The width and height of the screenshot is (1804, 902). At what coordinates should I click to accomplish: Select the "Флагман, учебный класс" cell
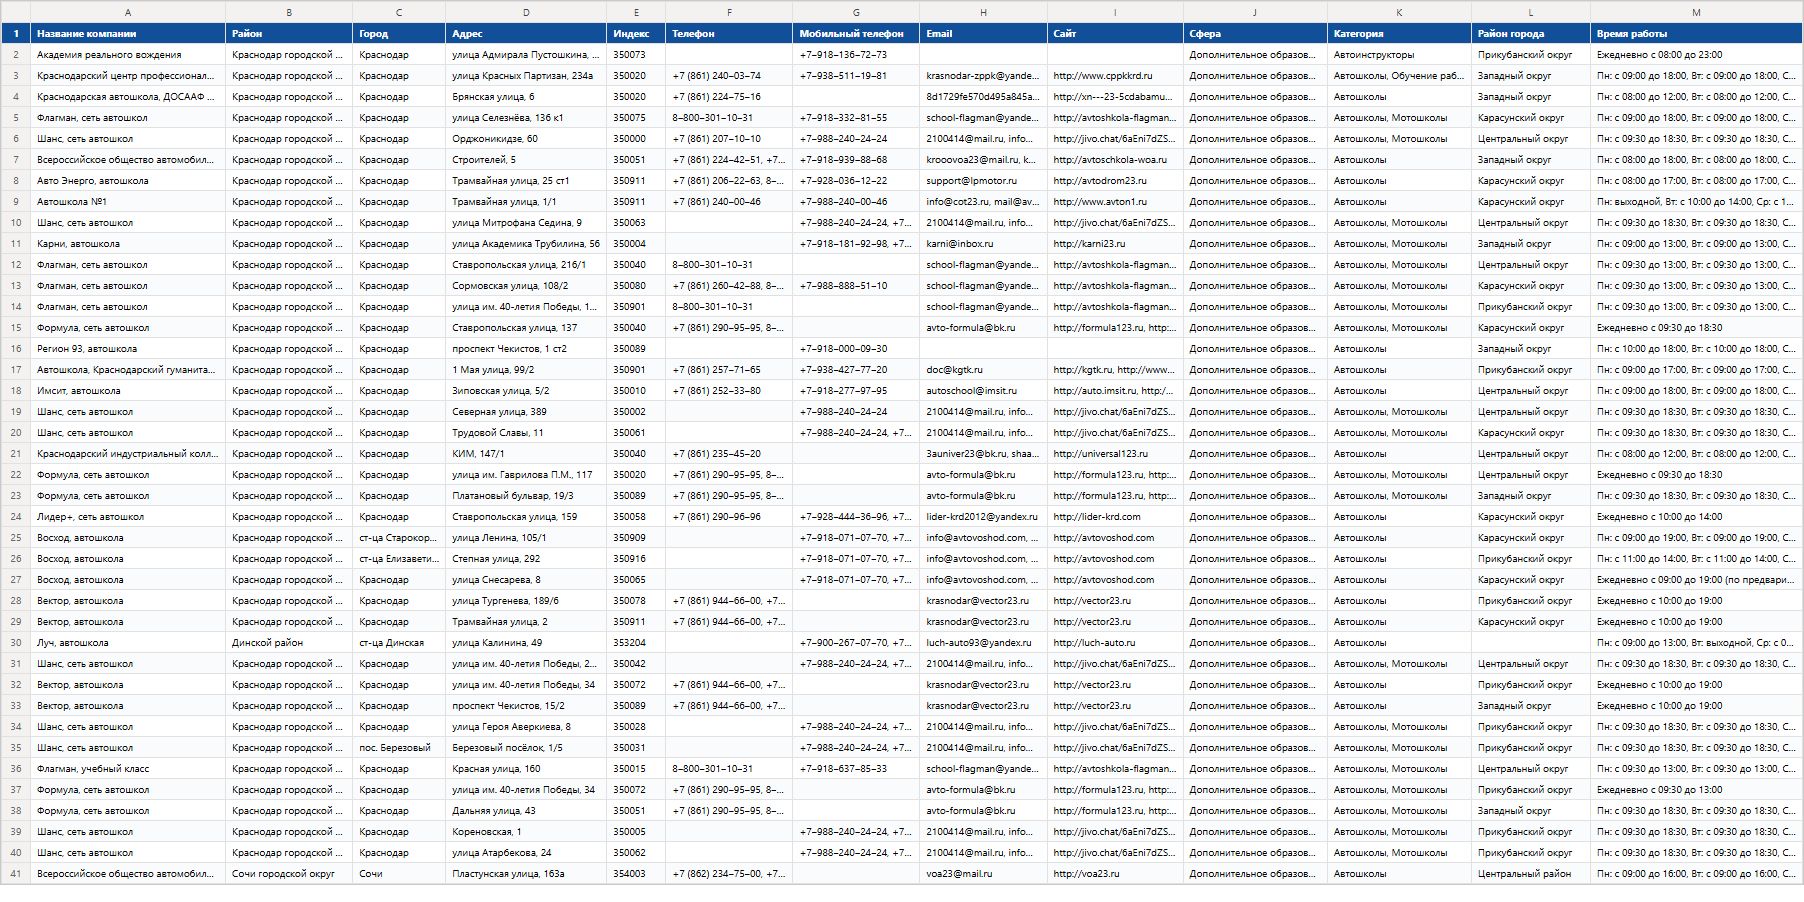(128, 768)
